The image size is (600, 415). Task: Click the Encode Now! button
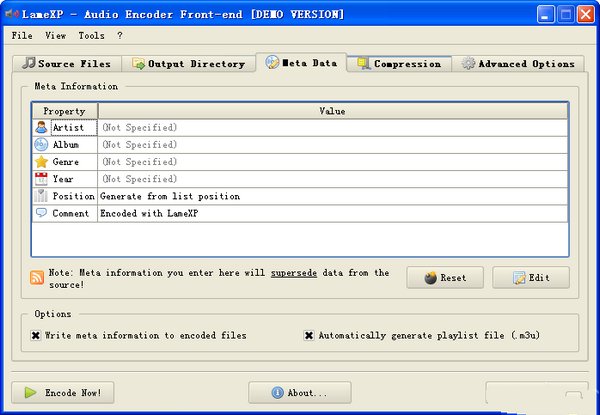[63, 392]
